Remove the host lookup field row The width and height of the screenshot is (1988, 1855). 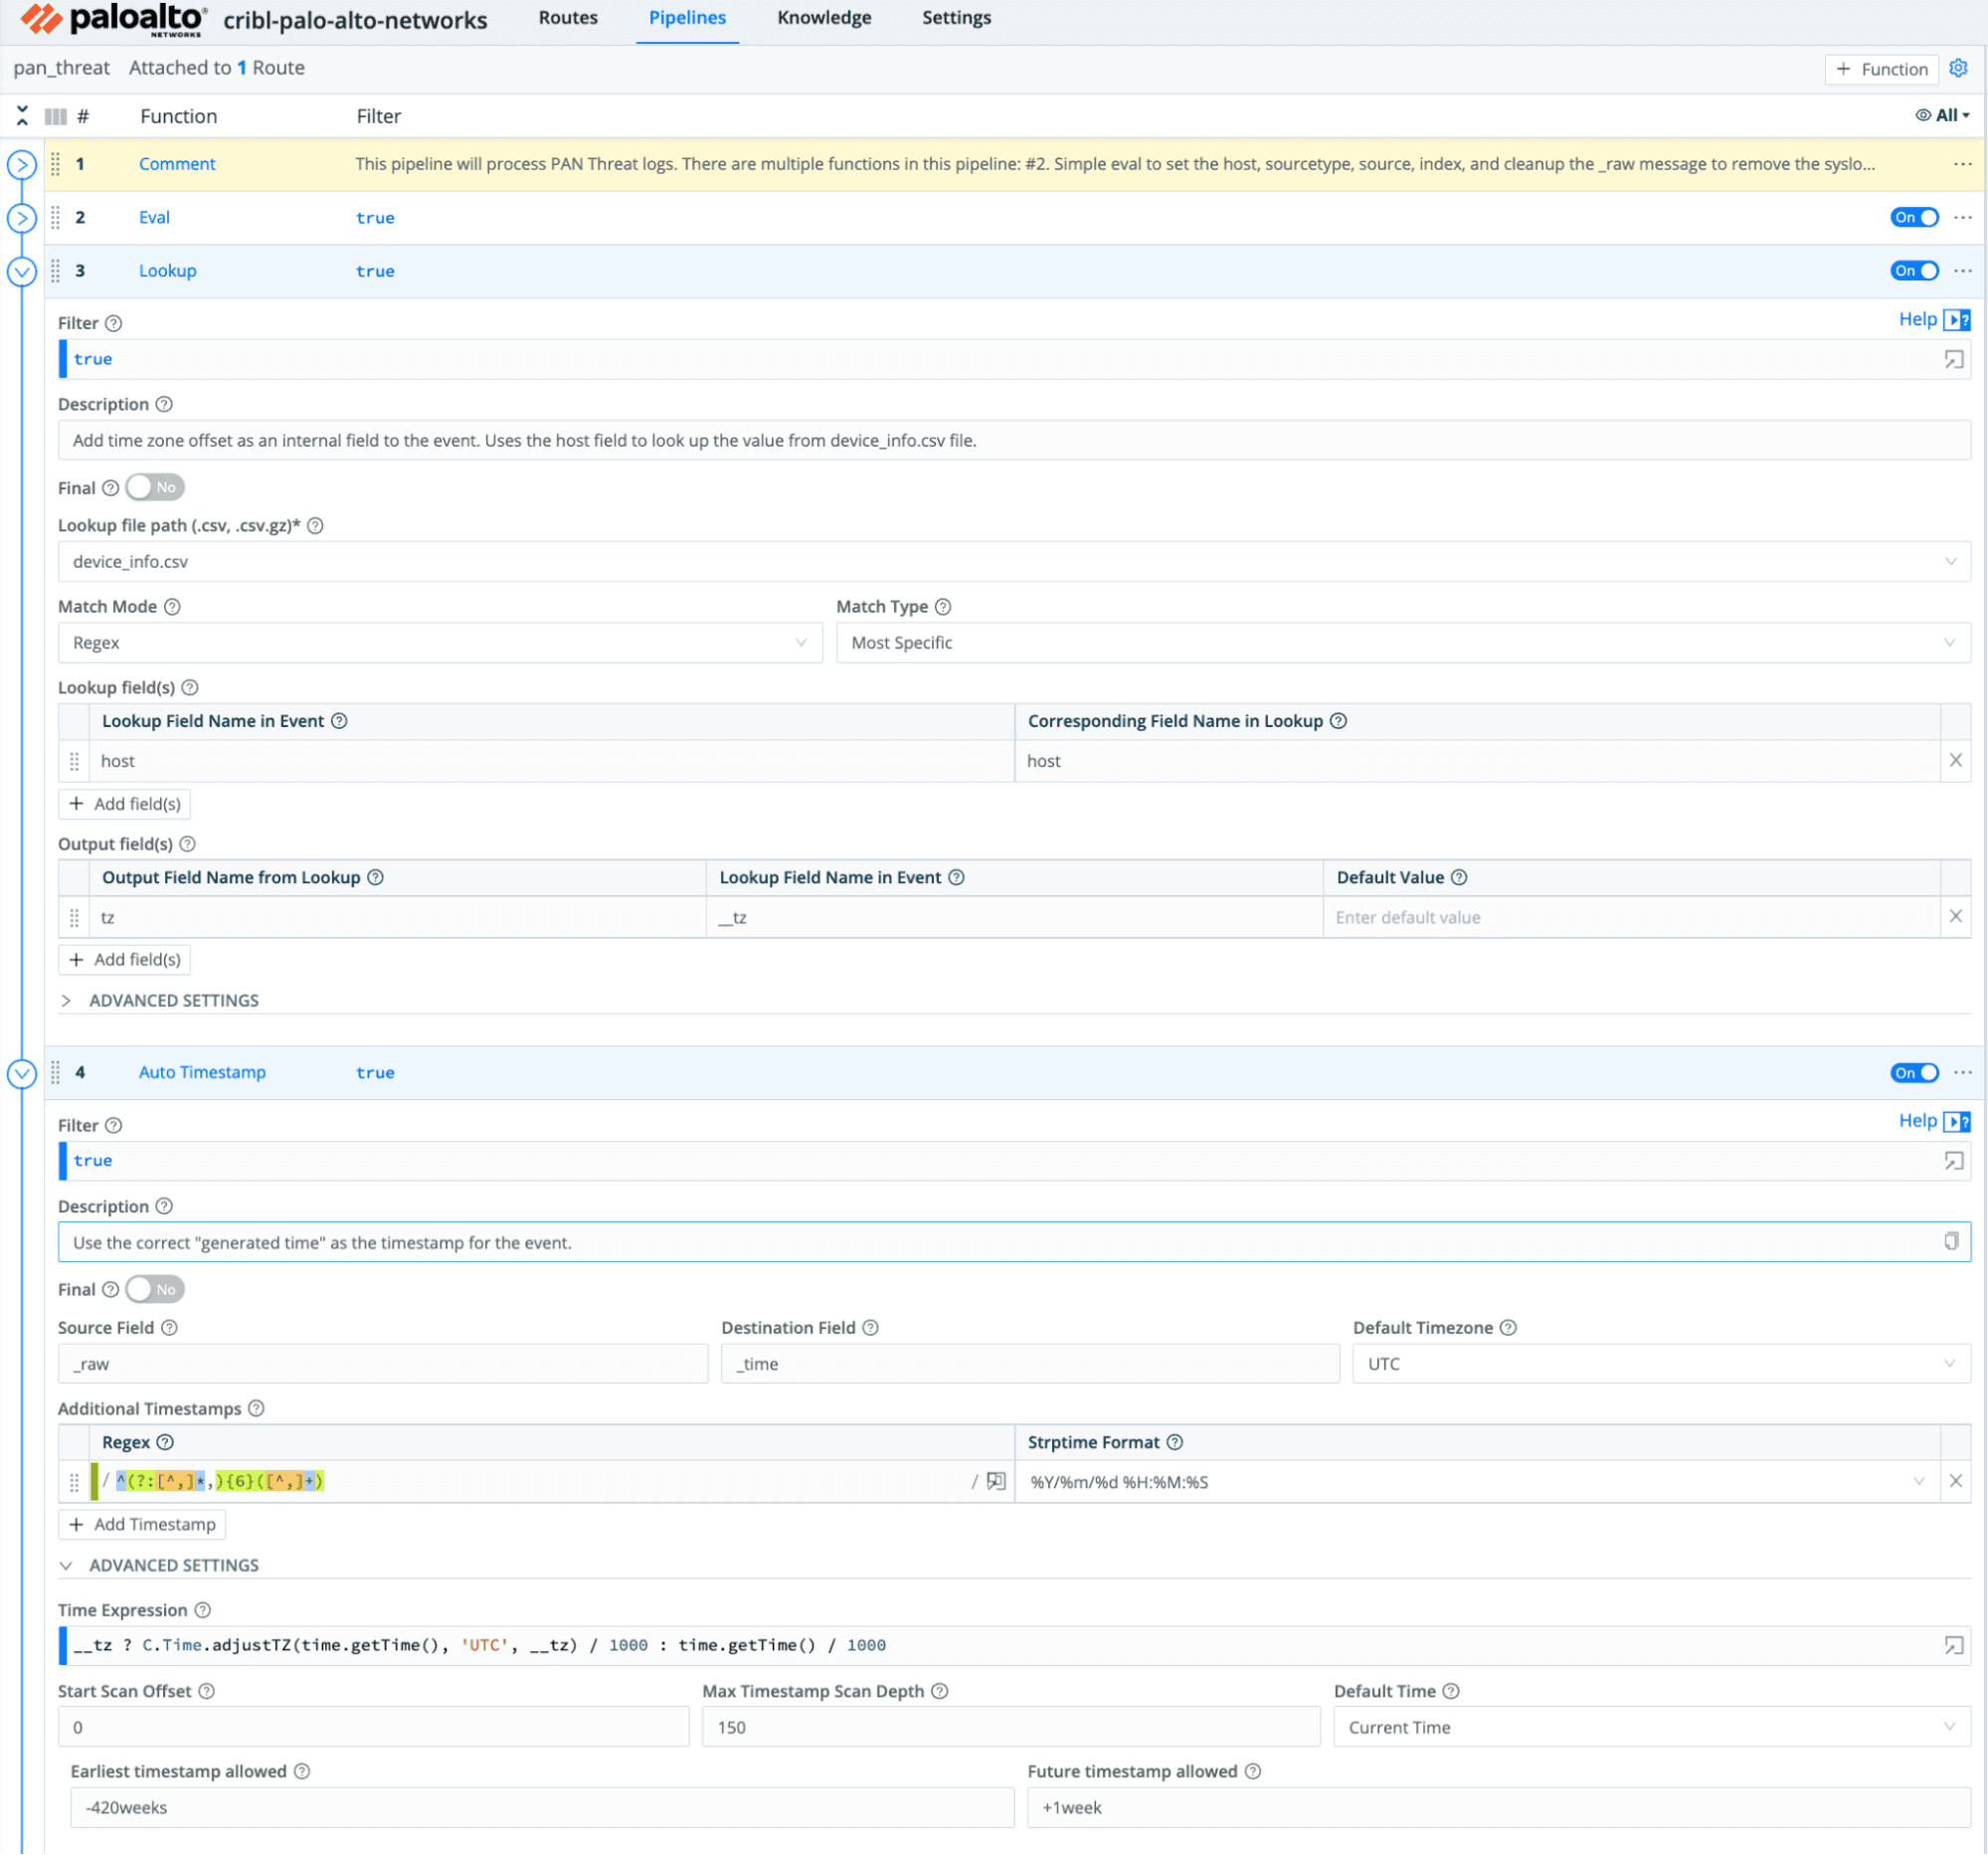1955,760
